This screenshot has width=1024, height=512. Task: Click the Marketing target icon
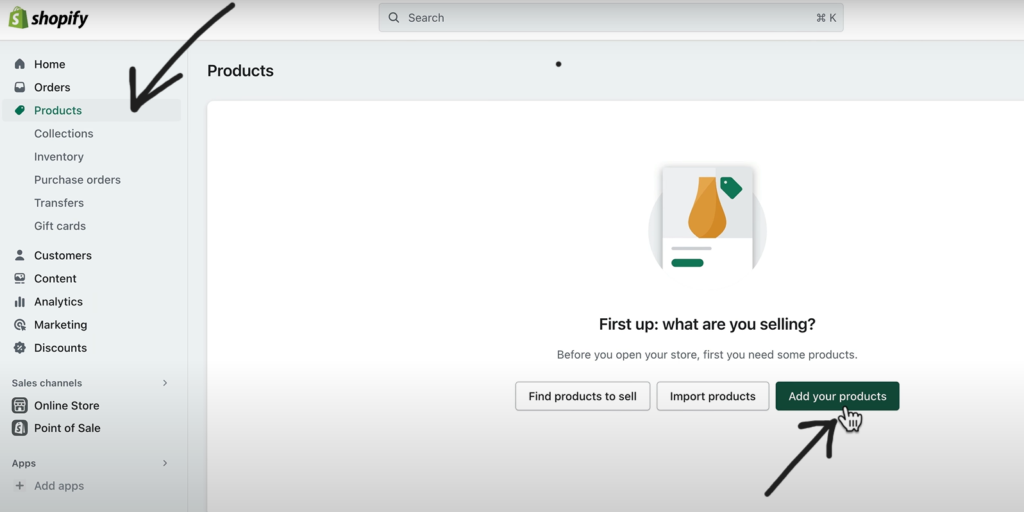(x=20, y=325)
